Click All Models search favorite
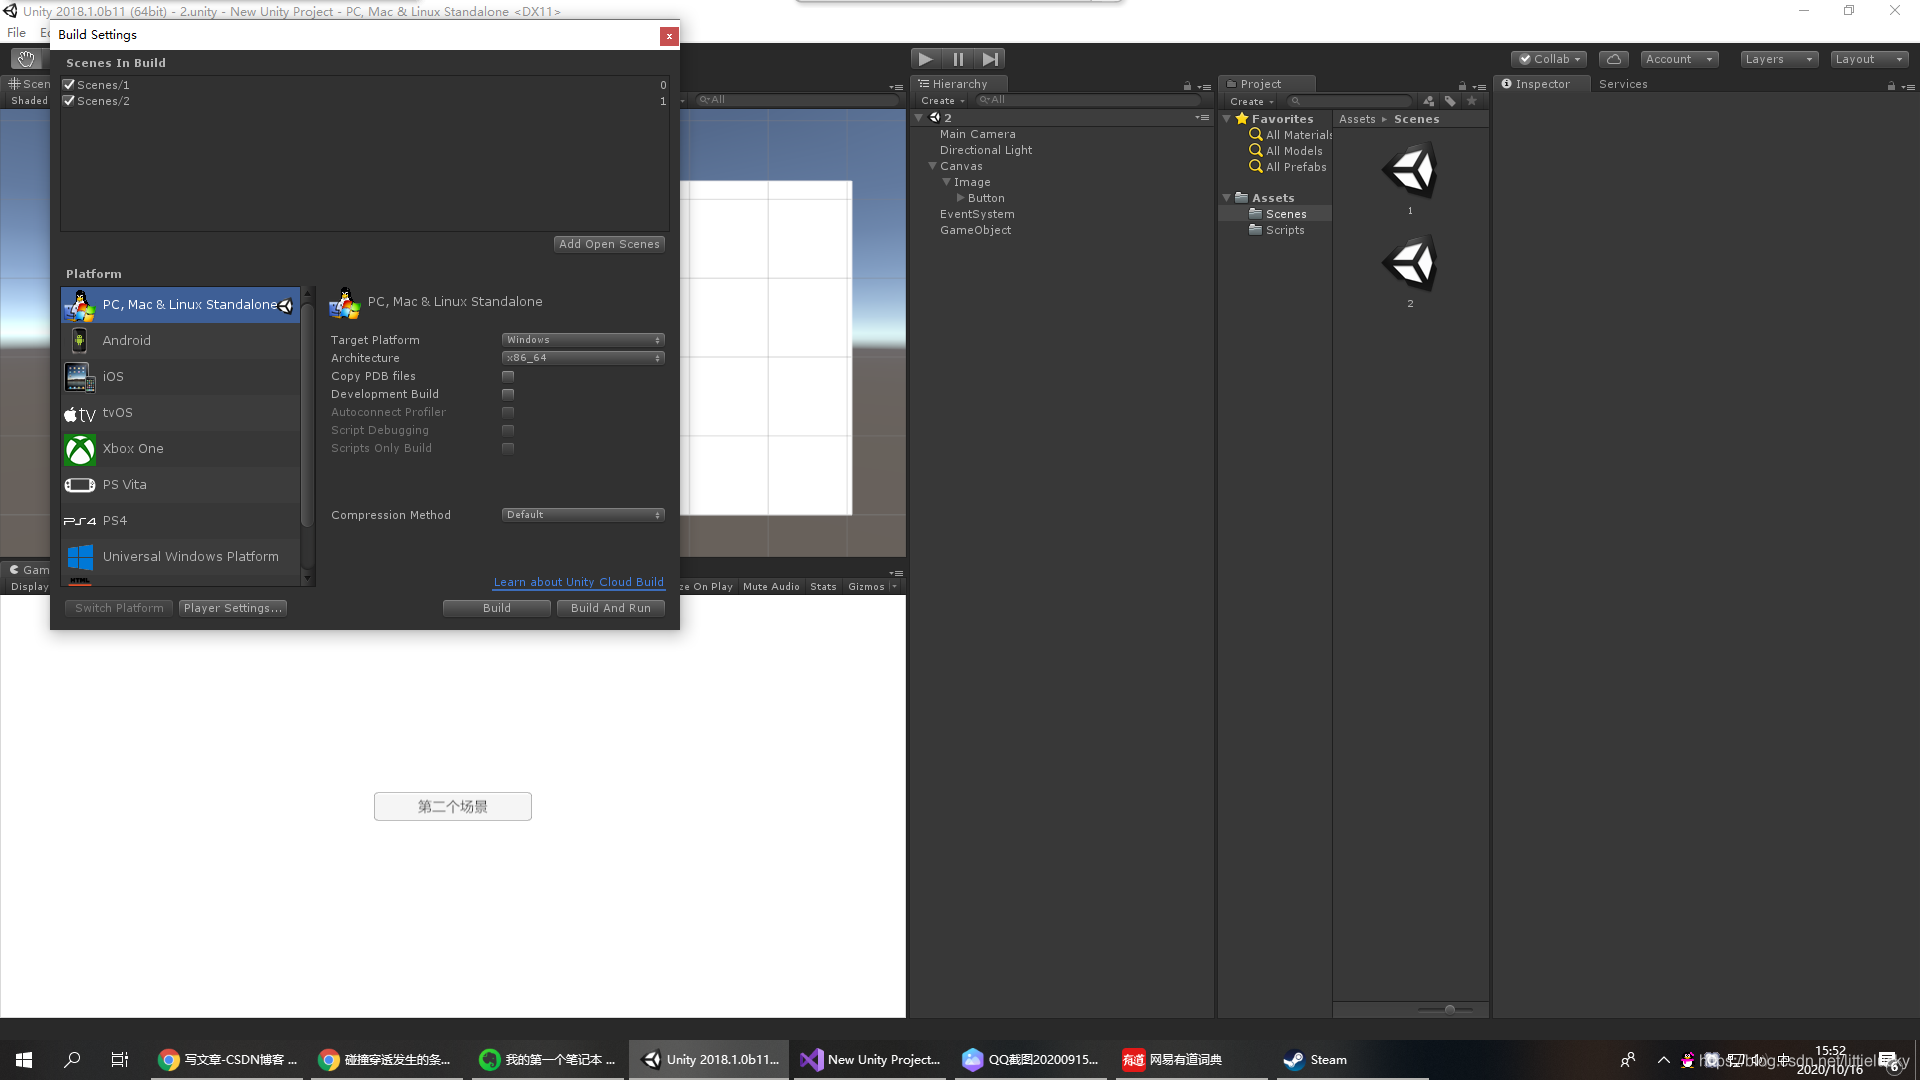The height and width of the screenshot is (1080, 1920). tap(1286, 151)
